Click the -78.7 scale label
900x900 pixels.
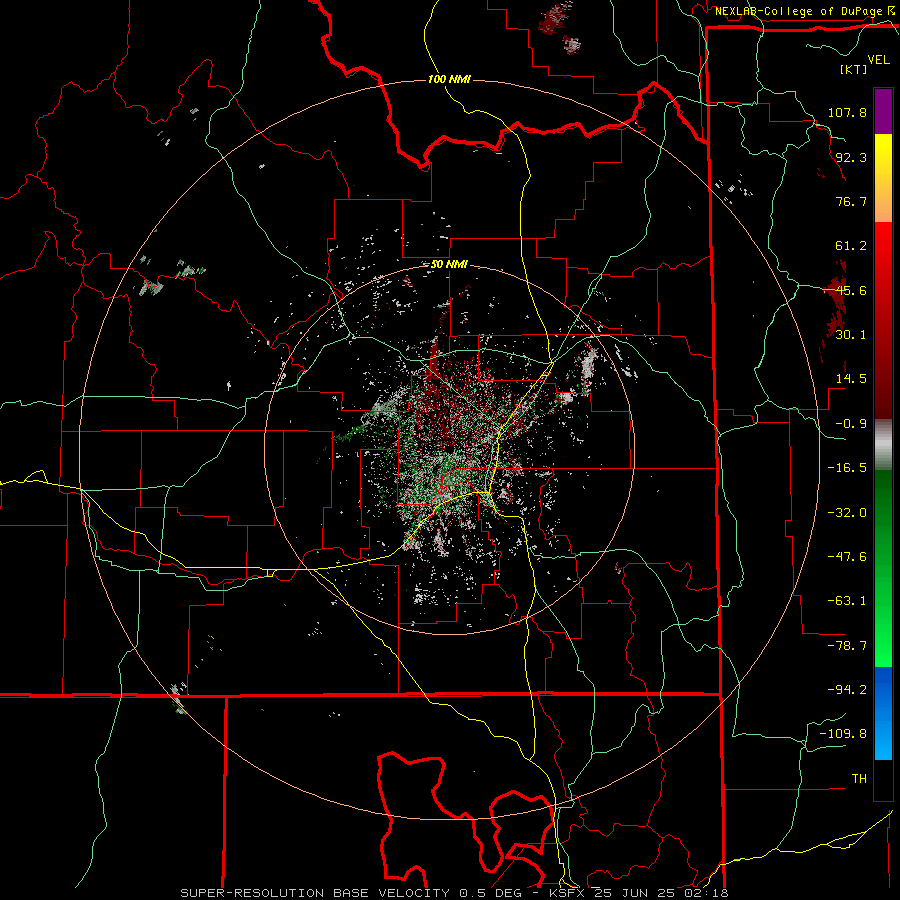(847, 646)
